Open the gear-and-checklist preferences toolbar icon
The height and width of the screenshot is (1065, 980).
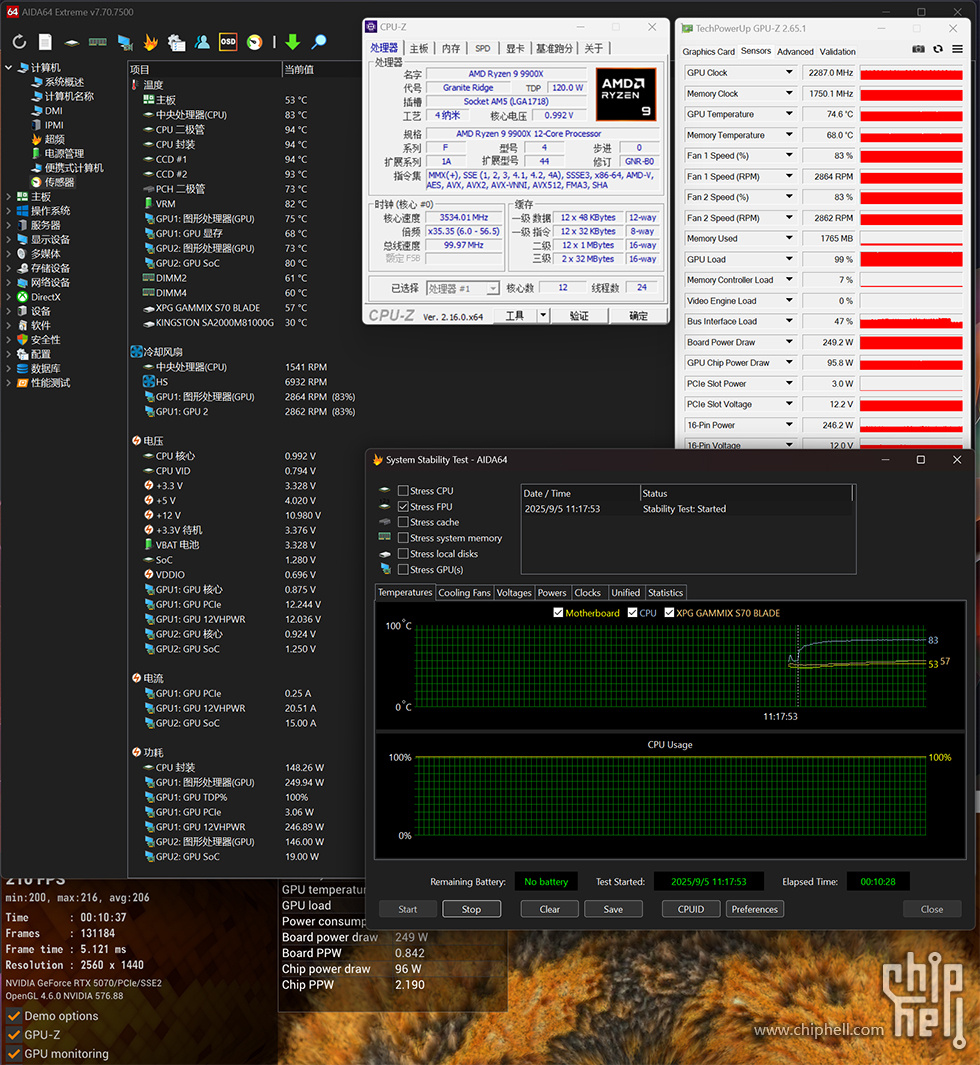click(177, 42)
